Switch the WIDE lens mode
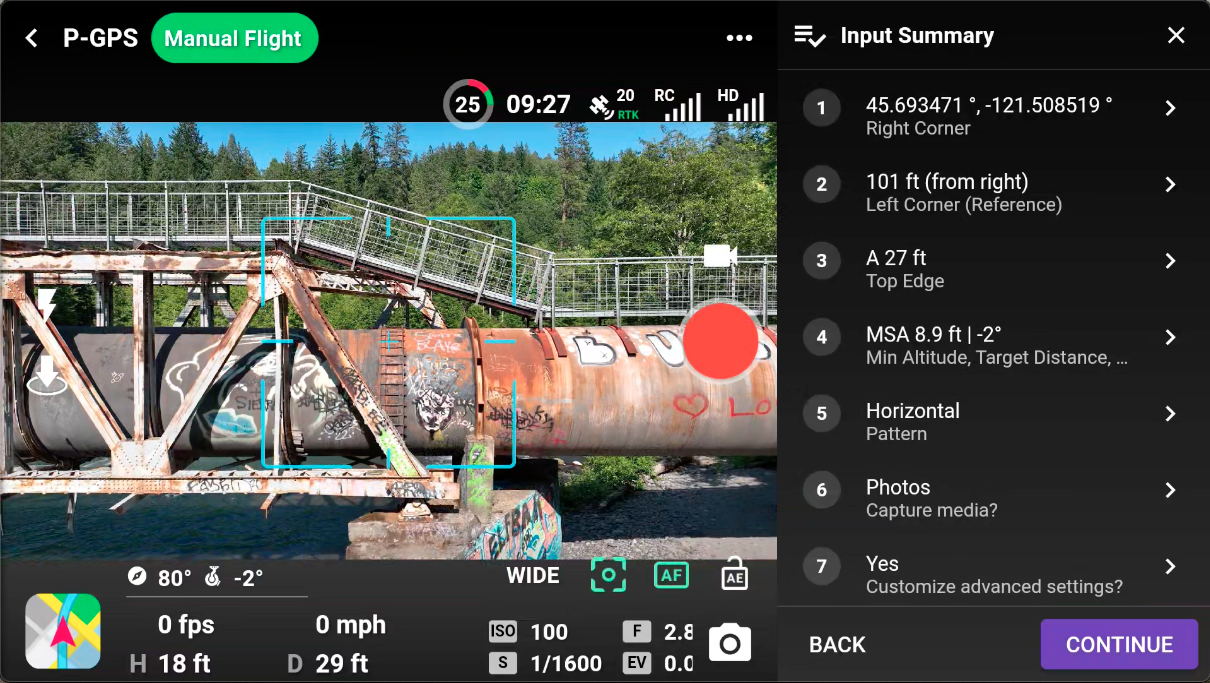This screenshot has width=1210, height=683. (x=533, y=576)
